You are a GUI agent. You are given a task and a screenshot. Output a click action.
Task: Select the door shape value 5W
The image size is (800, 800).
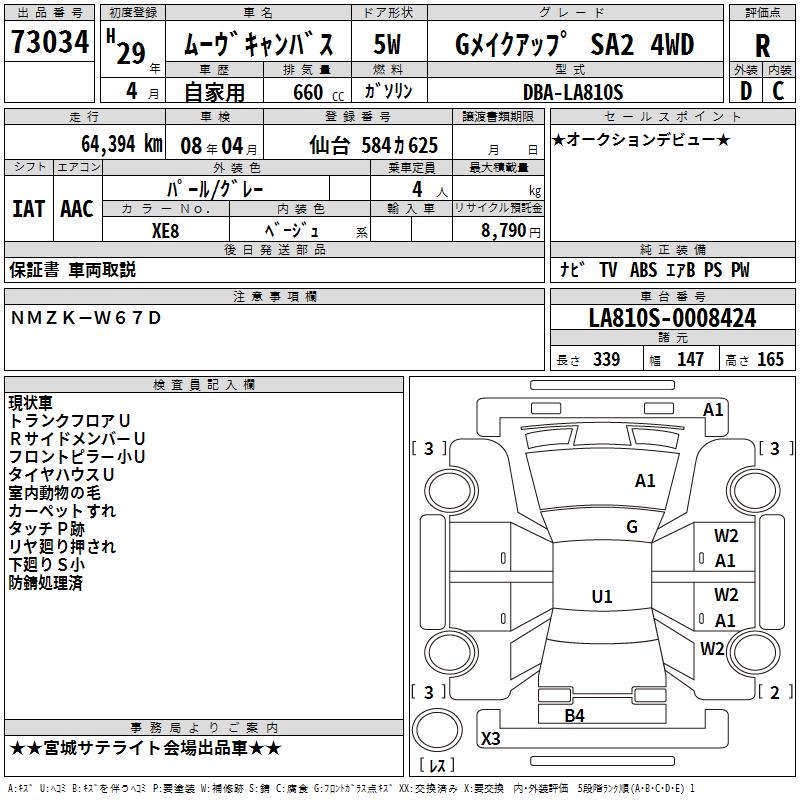pos(388,44)
